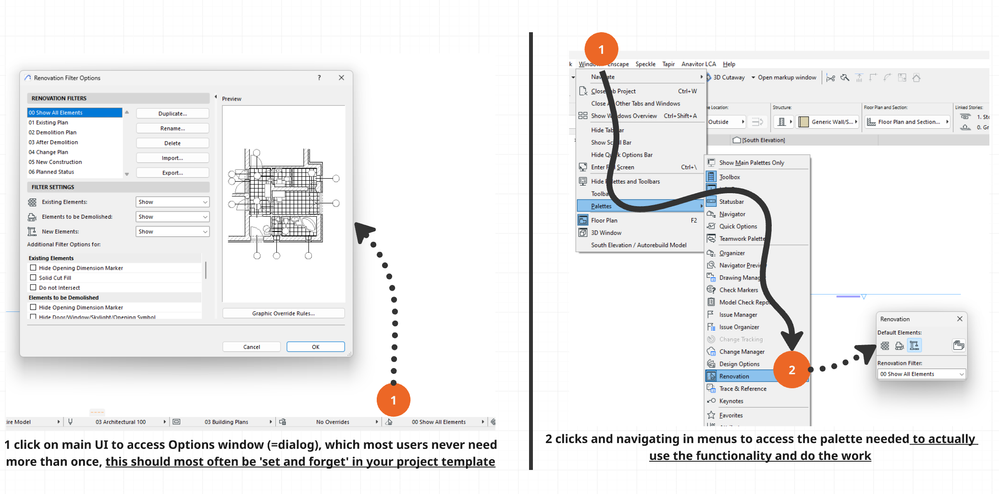Enable the Solid Cut Fill checkbox

click(x=33, y=278)
